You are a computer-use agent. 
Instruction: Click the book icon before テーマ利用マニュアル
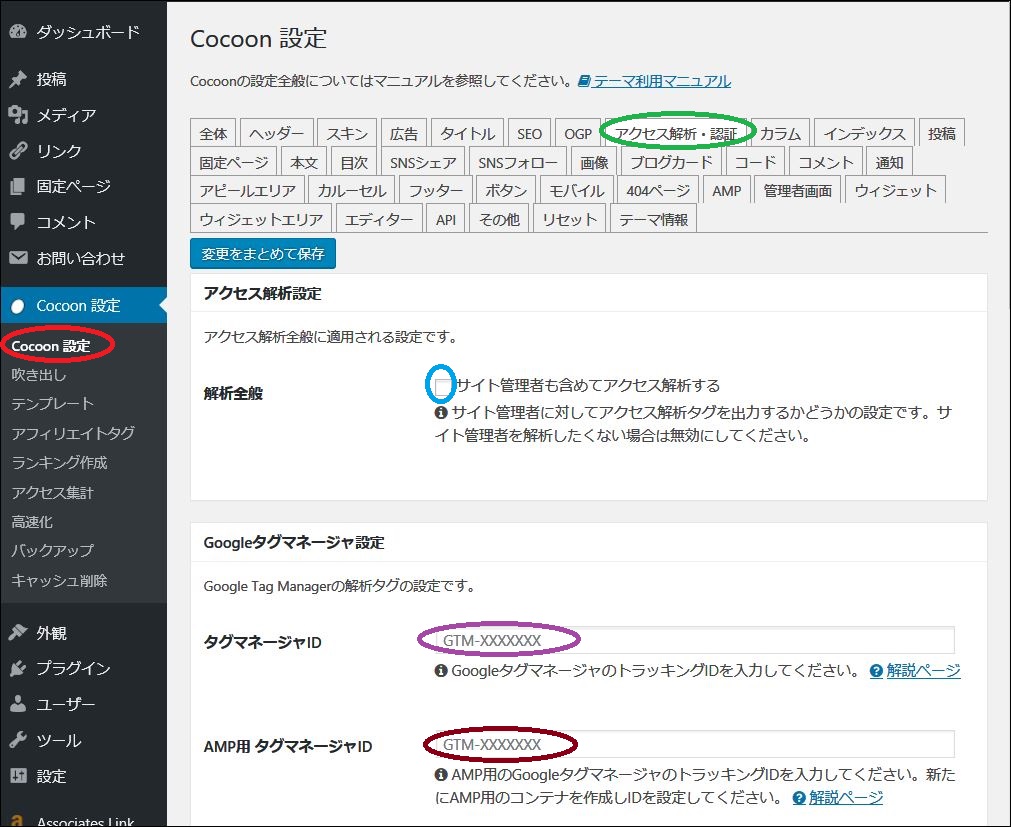(584, 81)
